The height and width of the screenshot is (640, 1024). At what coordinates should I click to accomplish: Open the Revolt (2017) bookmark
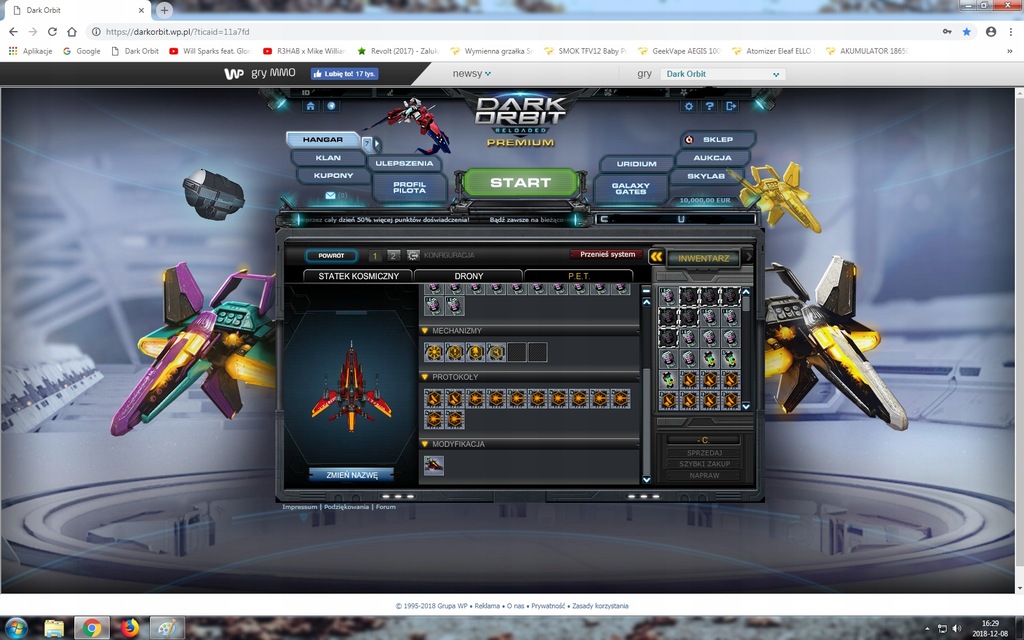[x=399, y=51]
